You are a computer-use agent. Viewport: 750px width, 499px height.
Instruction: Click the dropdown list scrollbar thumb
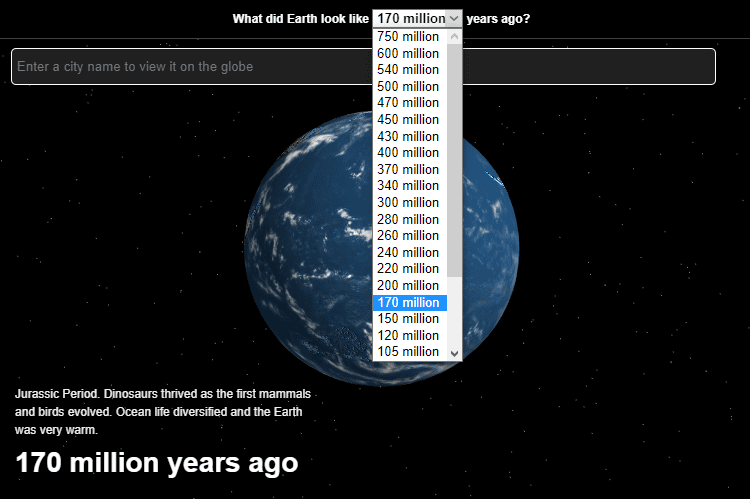454,160
